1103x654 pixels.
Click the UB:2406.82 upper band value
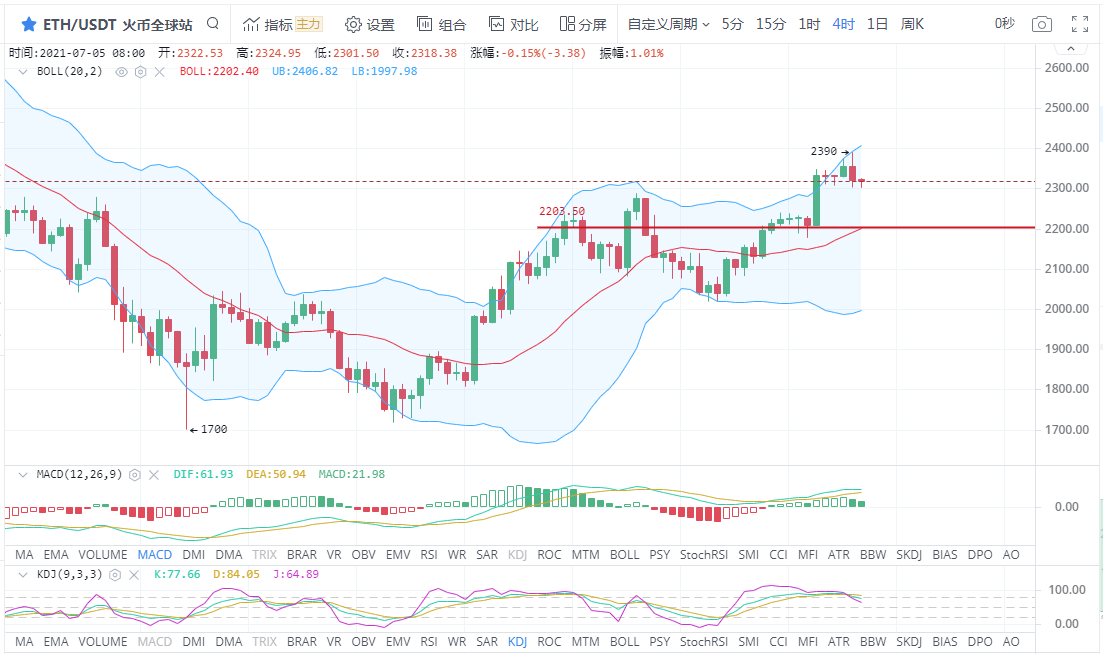pos(305,72)
